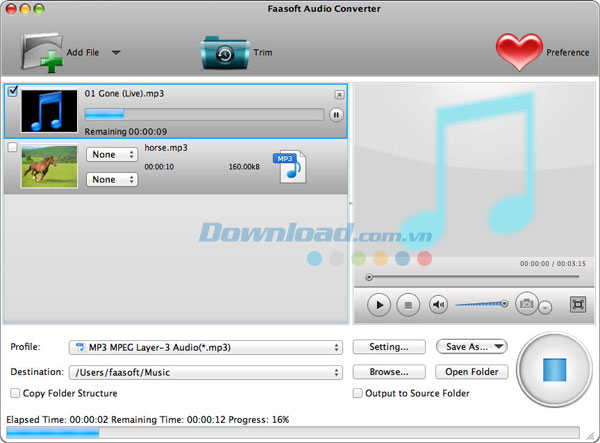Adjust the preview volume slider

(x=482, y=304)
